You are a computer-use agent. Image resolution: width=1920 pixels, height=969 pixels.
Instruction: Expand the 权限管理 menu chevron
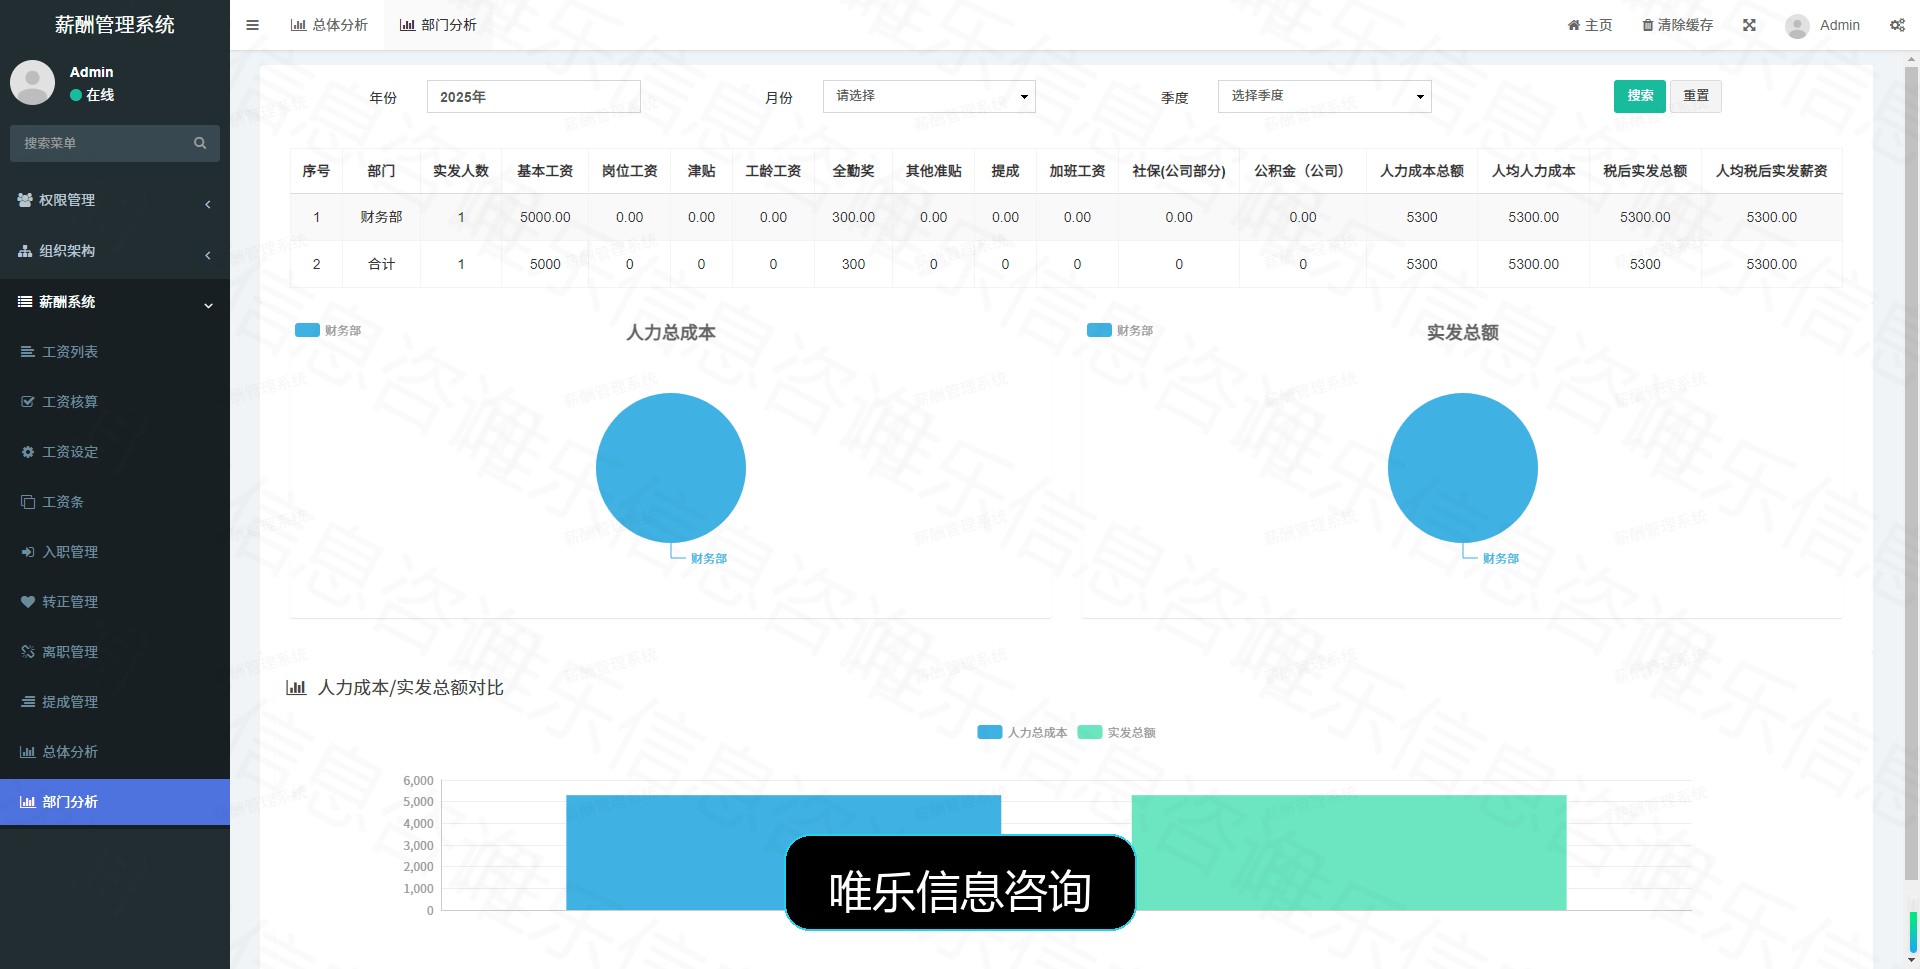[x=208, y=204]
